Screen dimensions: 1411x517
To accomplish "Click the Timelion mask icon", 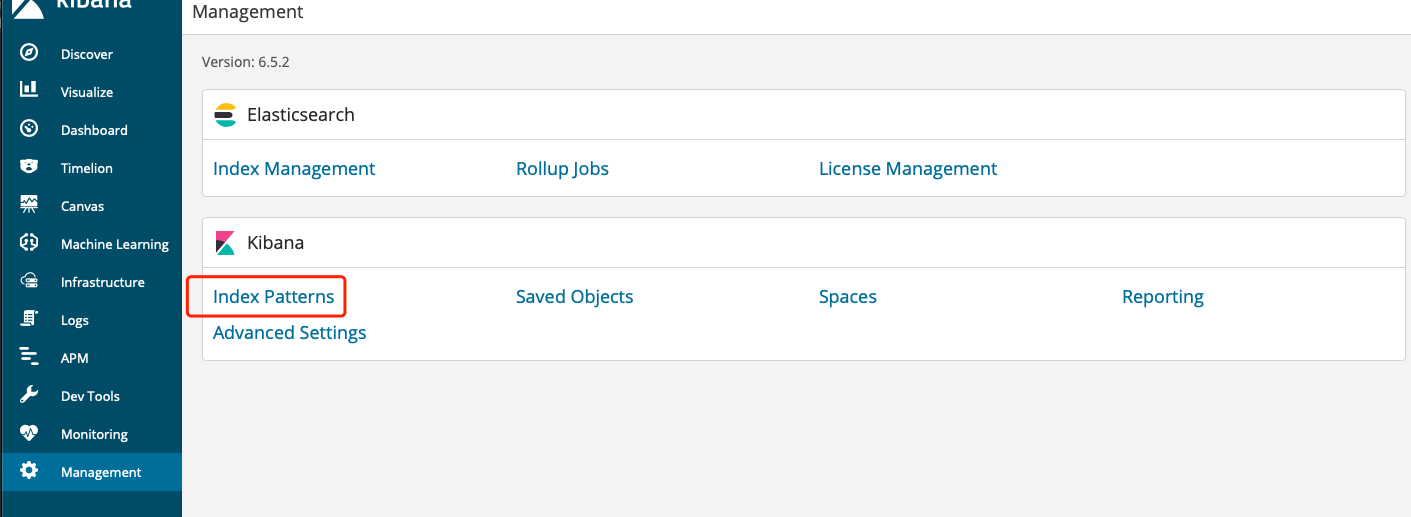I will [x=29, y=167].
